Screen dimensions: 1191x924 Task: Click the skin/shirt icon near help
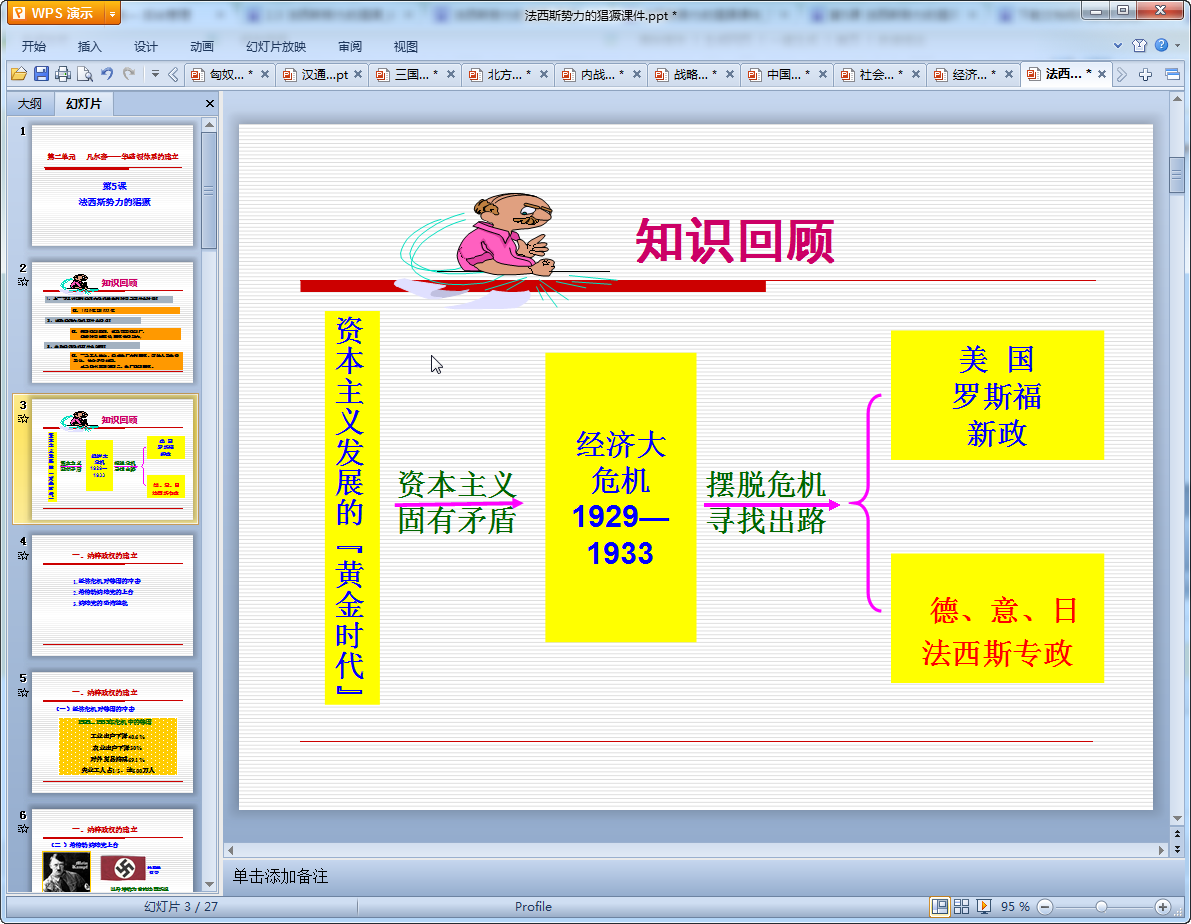click(x=1139, y=46)
